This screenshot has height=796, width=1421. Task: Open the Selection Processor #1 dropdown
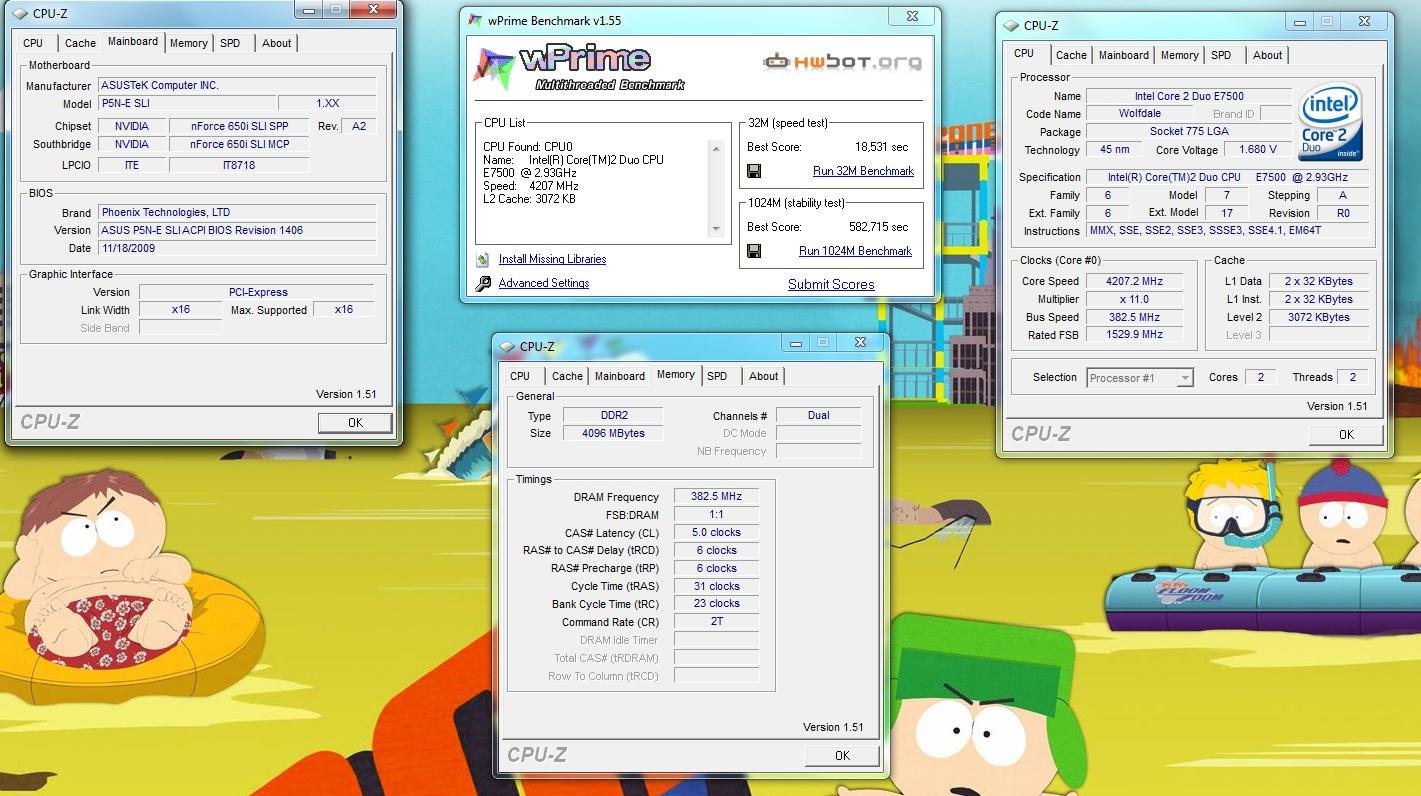click(x=1140, y=378)
